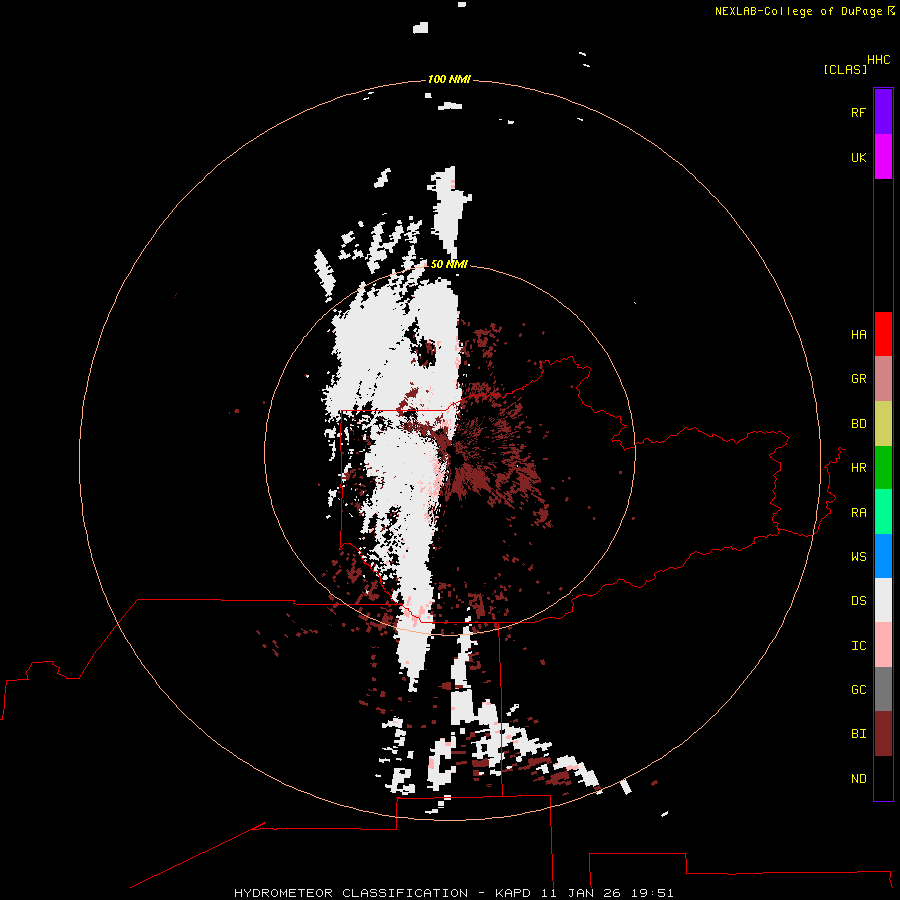Pick the RA light green legend swatch
900x900 pixels.
(x=883, y=512)
